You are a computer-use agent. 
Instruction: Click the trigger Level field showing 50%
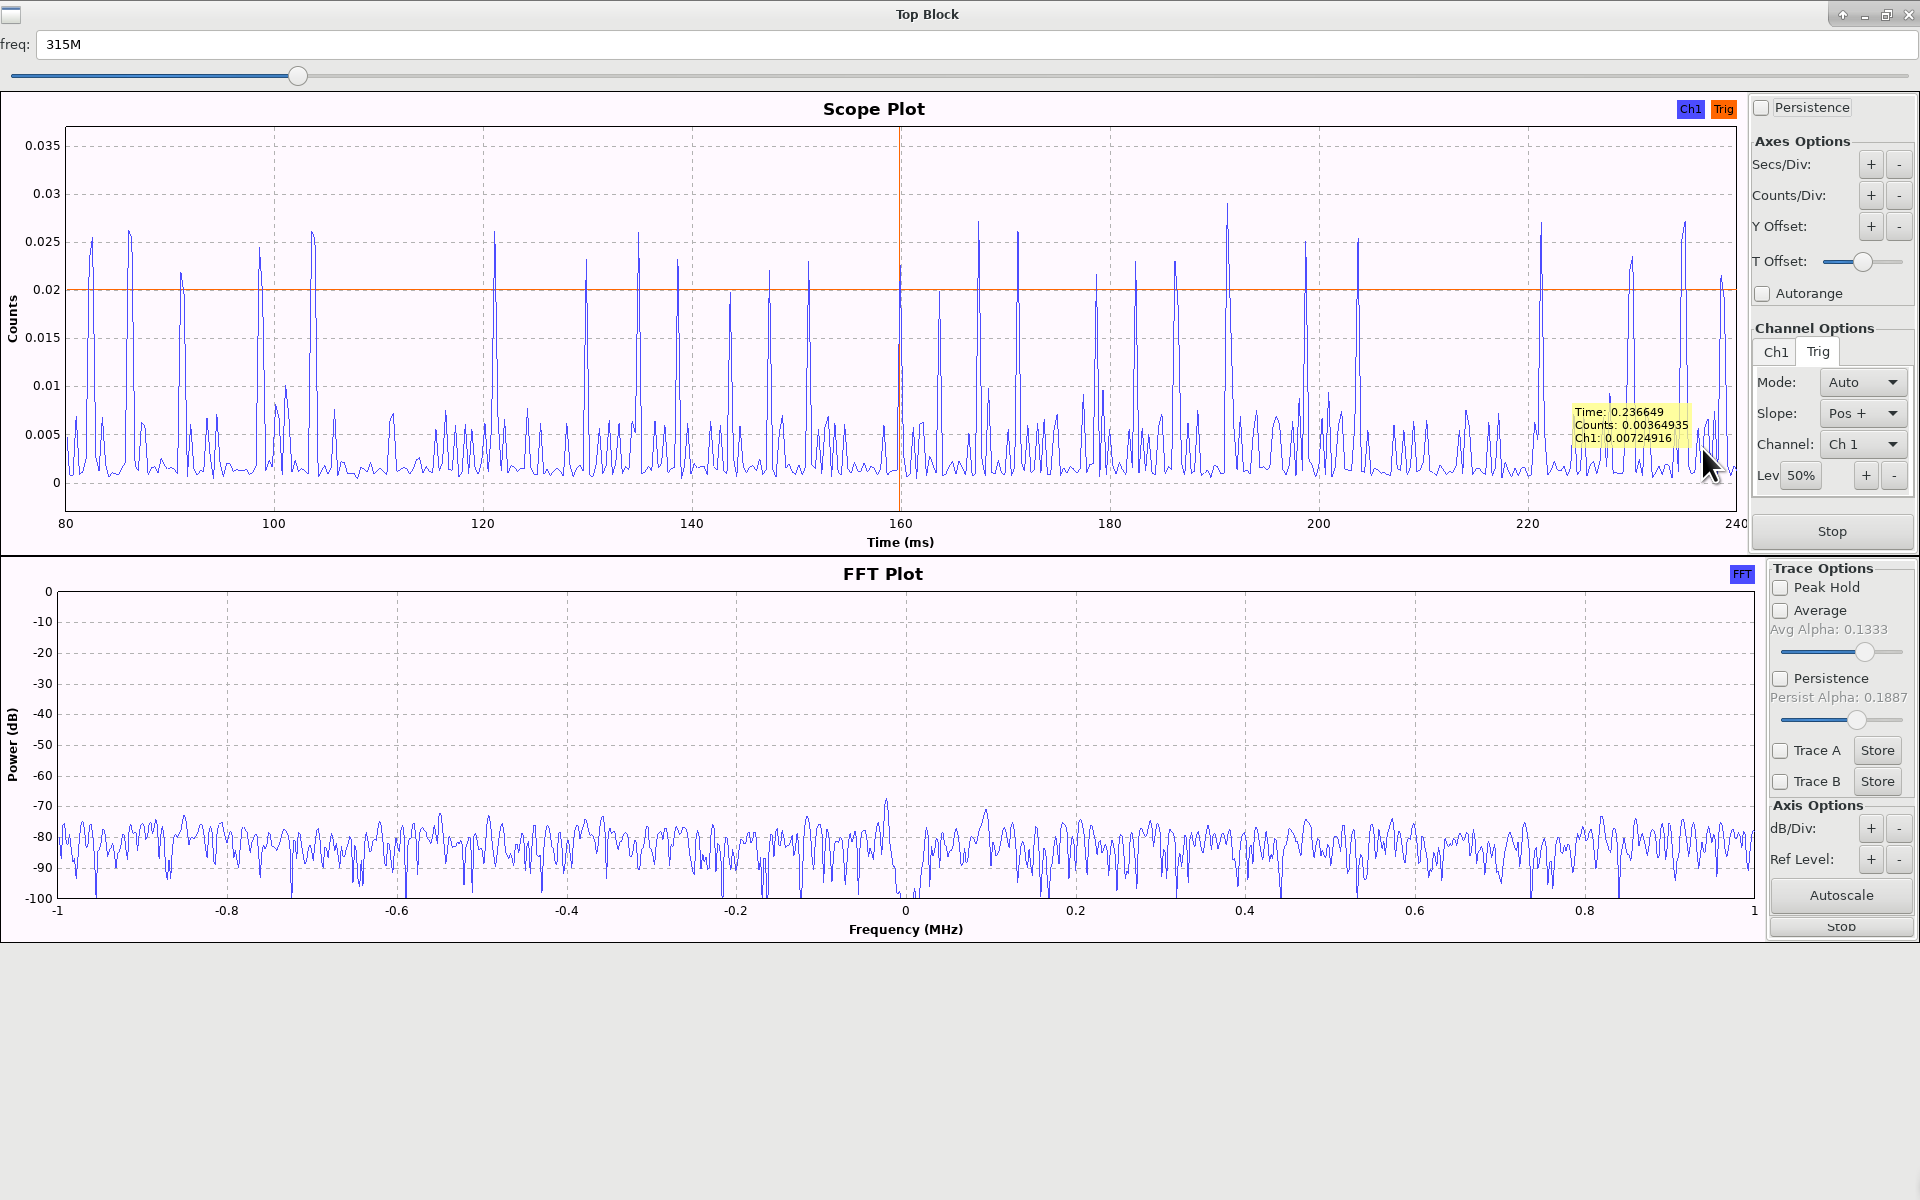pos(1800,476)
